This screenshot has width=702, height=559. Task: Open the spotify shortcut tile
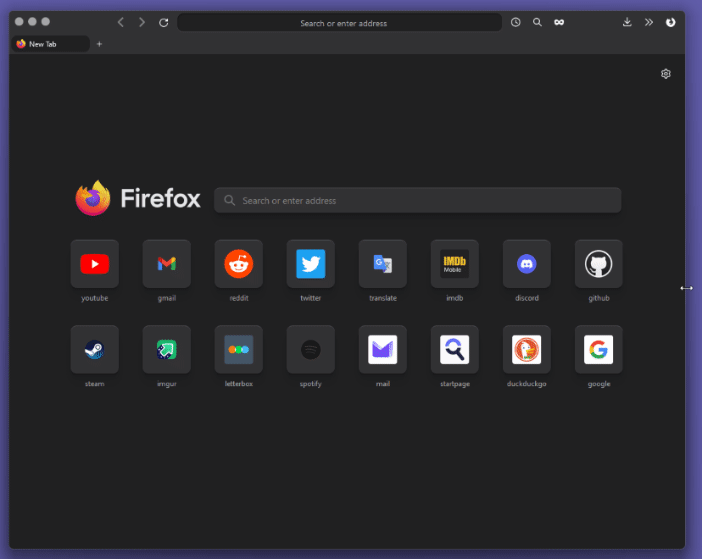click(x=311, y=350)
